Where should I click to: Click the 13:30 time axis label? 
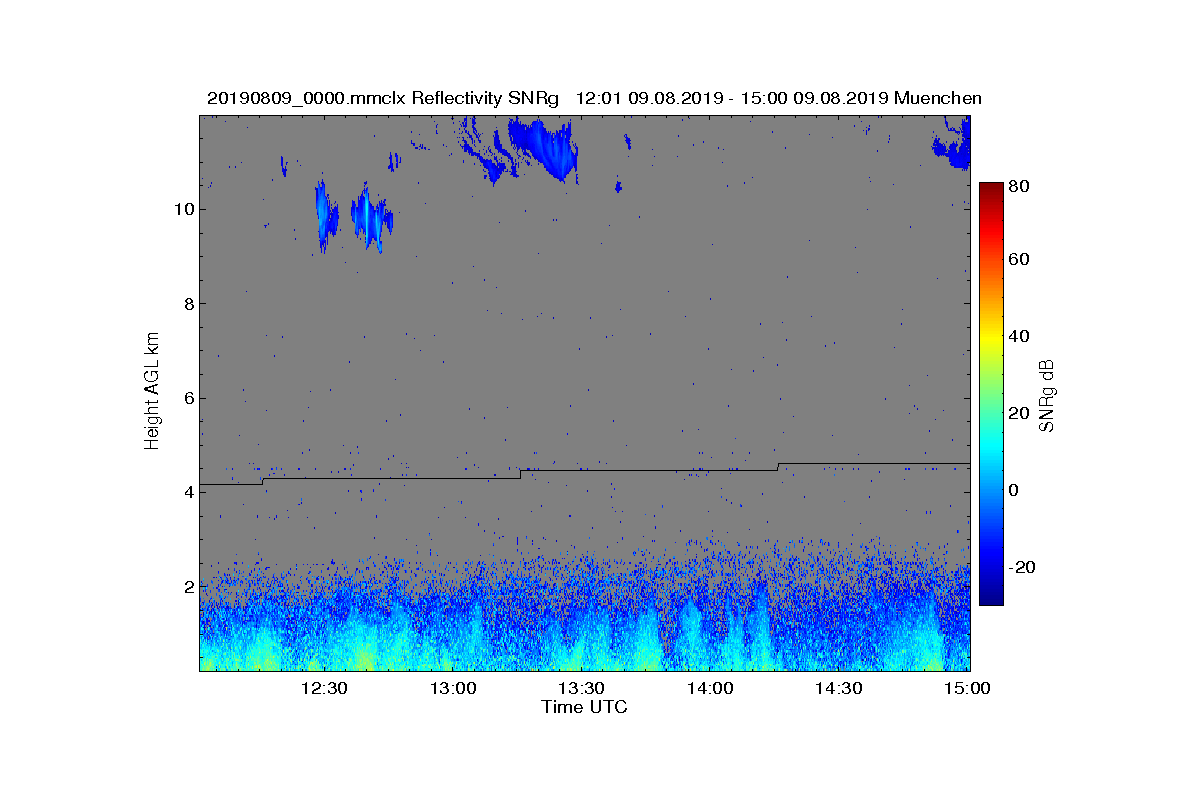click(581, 688)
